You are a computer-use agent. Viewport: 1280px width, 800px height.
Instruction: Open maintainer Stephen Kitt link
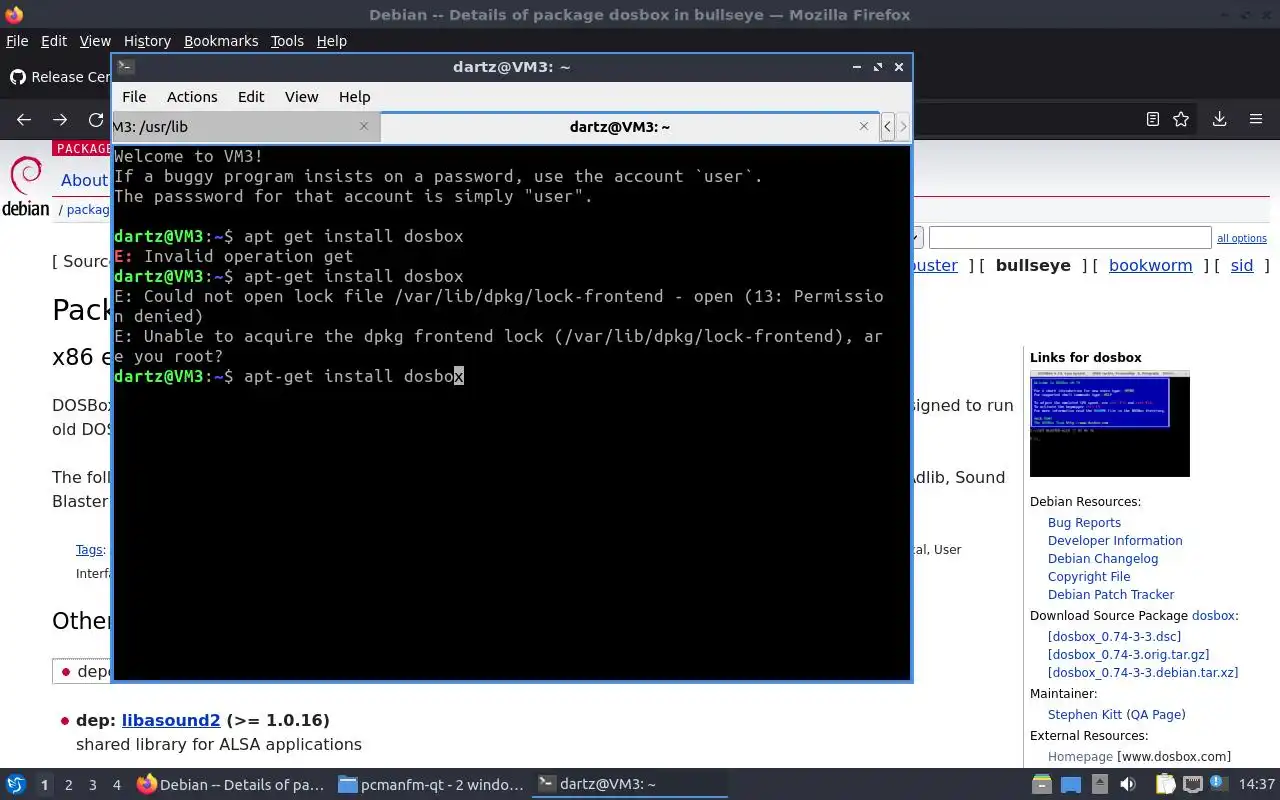(x=1085, y=715)
